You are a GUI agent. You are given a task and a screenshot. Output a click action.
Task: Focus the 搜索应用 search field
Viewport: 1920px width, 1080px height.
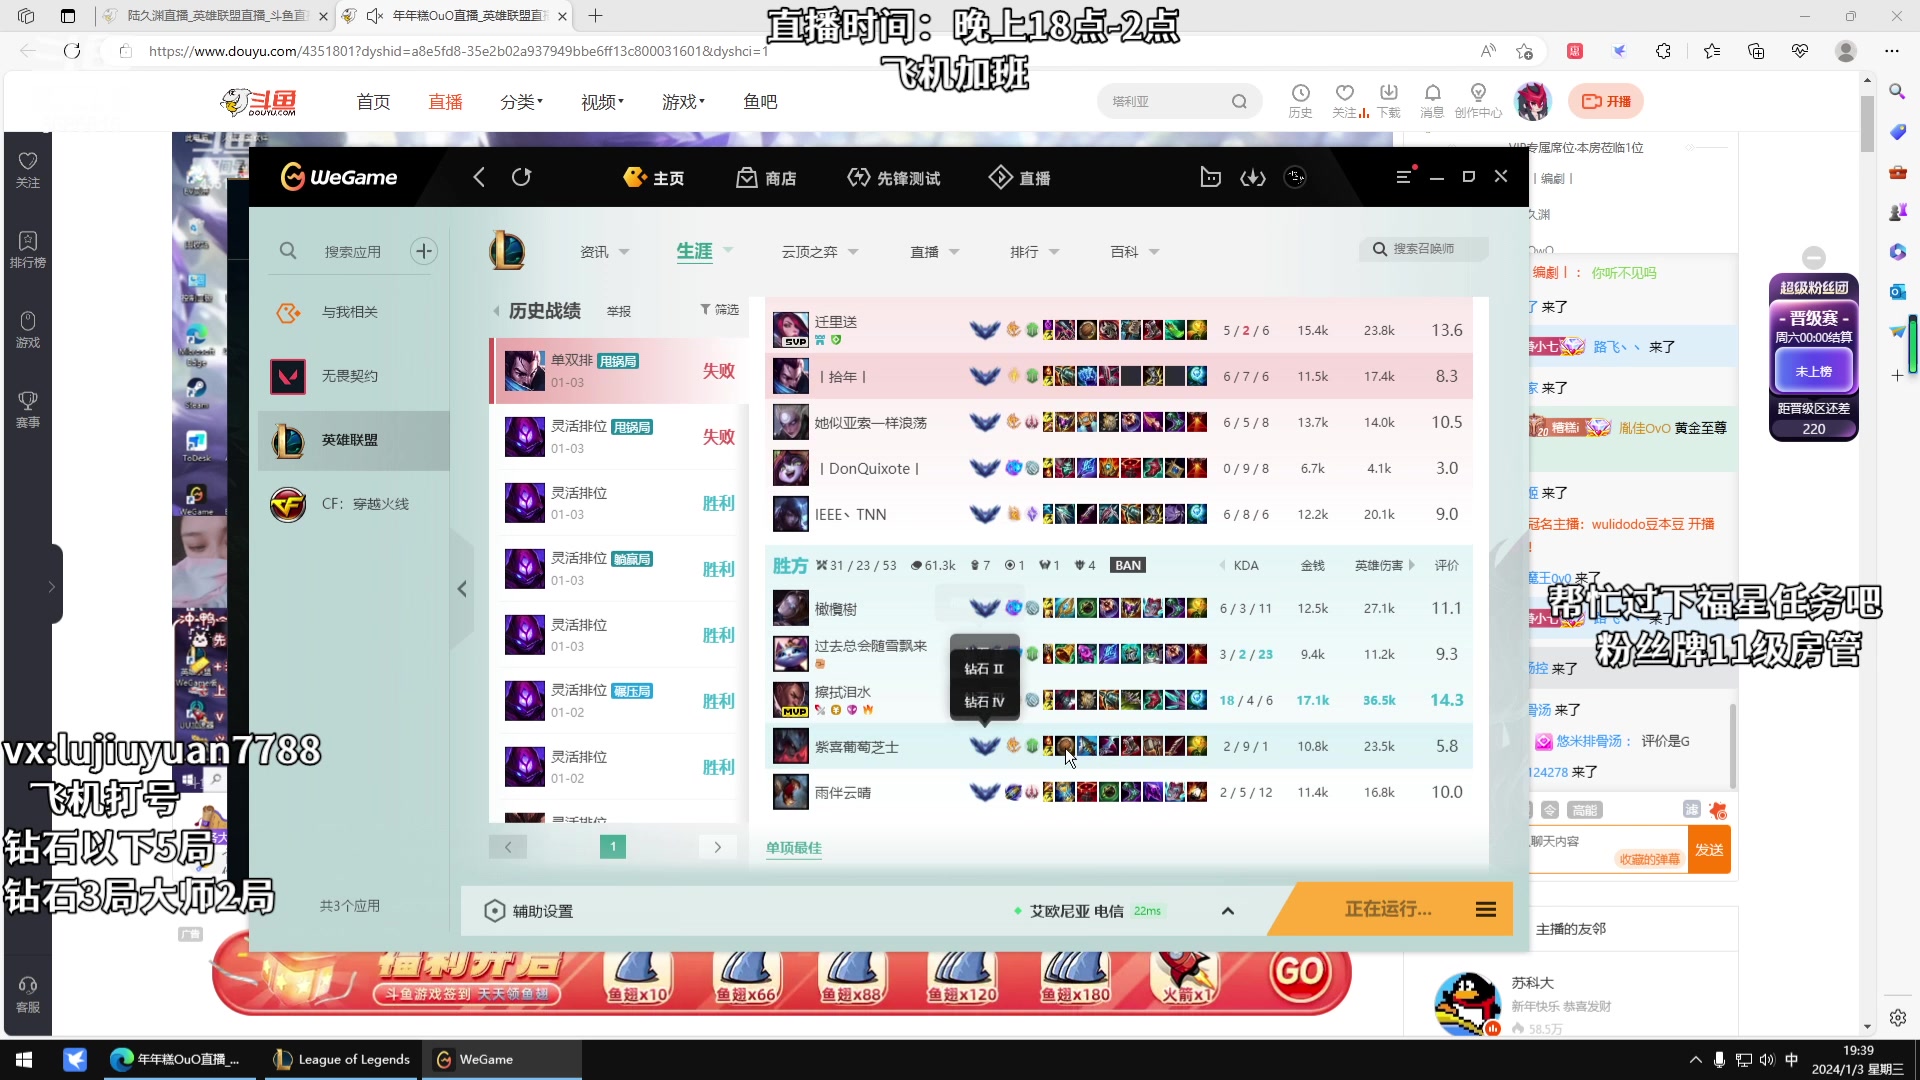(352, 252)
